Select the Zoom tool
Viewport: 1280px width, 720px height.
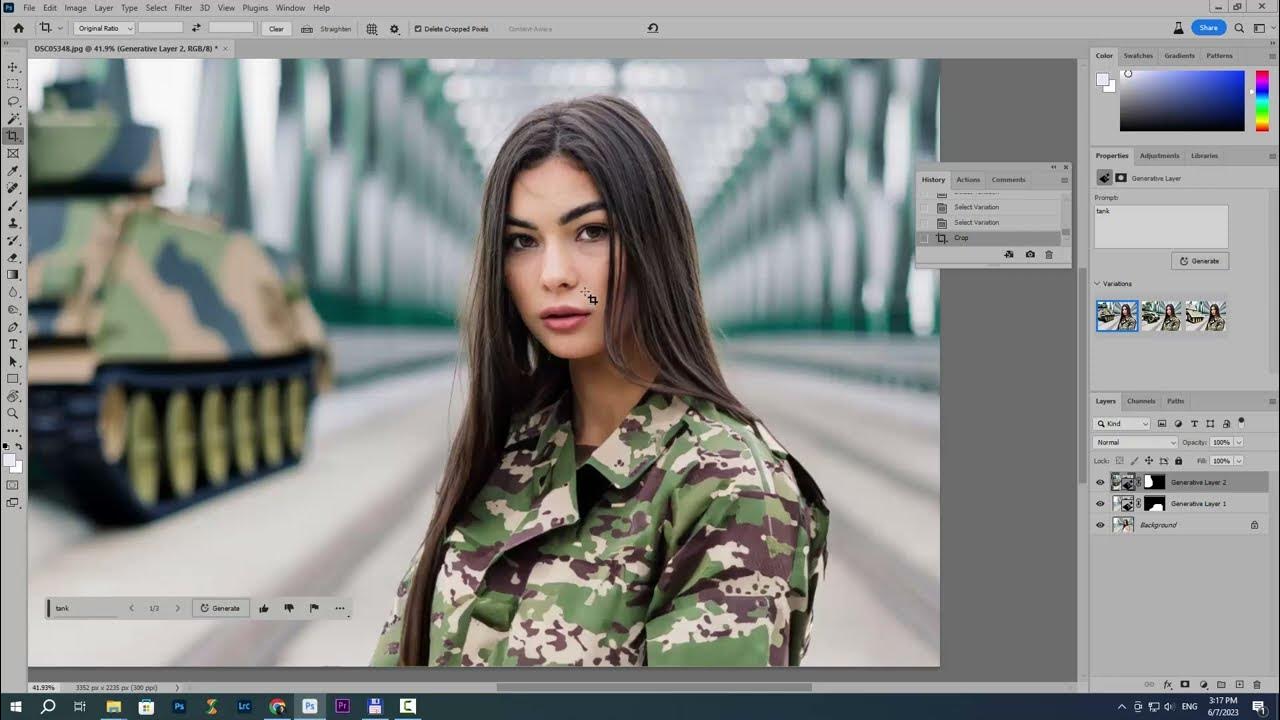[x=13, y=413]
